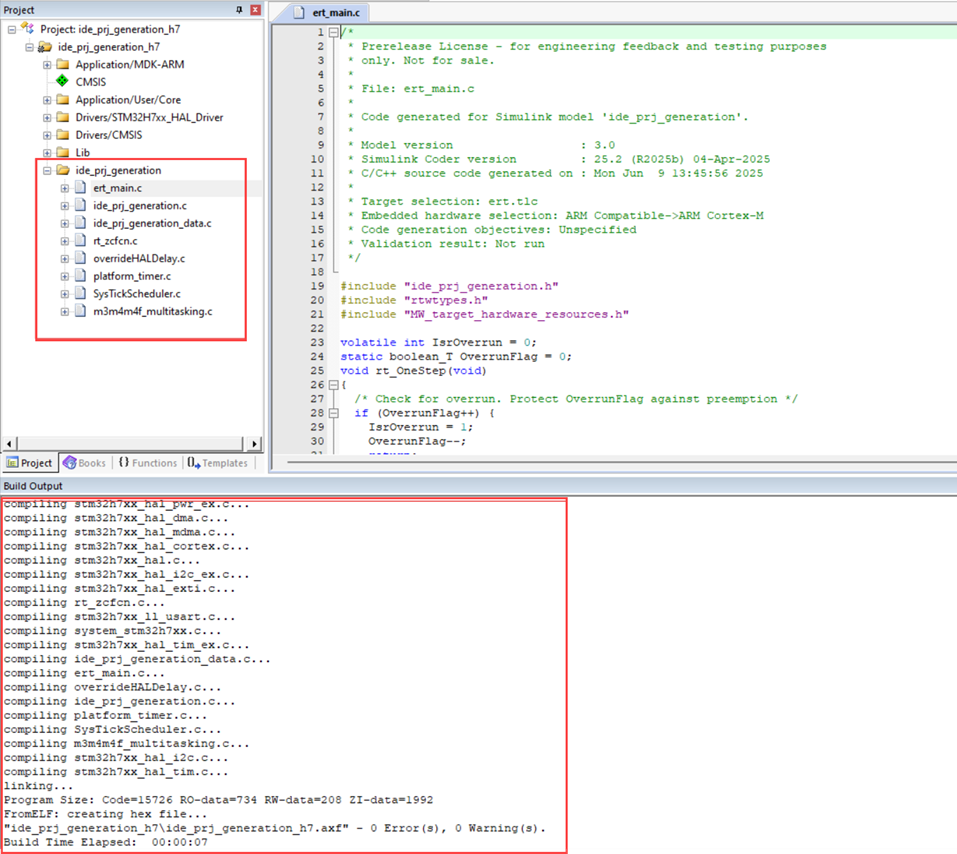Switch to the Books tab

click(84, 463)
